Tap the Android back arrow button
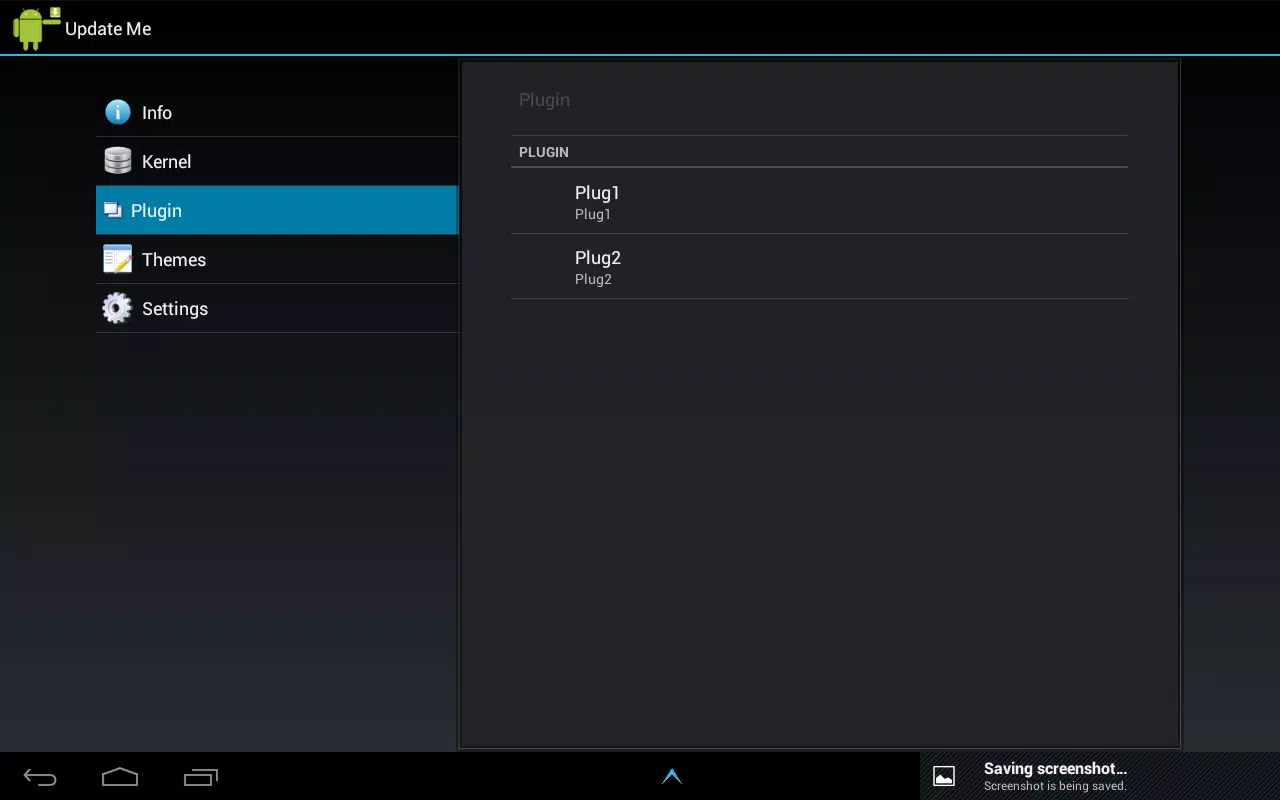The image size is (1280, 800). (40, 777)
